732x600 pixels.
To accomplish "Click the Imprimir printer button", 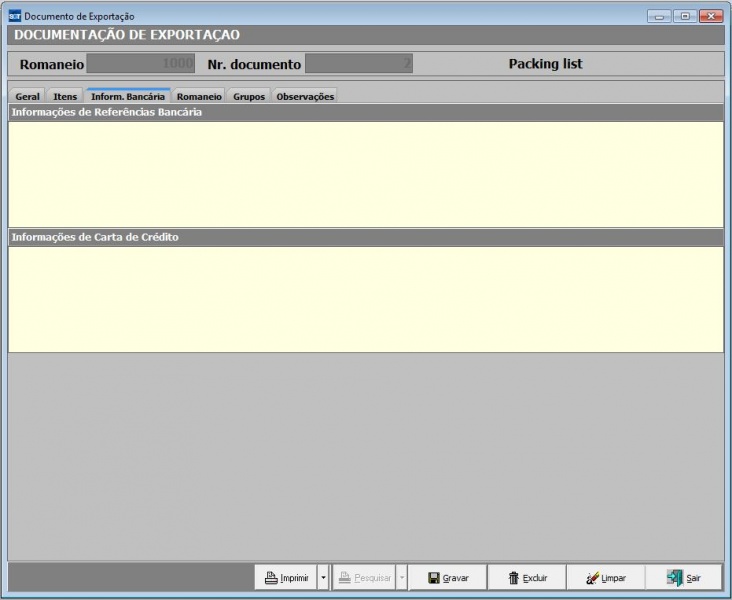I will 286,578.
